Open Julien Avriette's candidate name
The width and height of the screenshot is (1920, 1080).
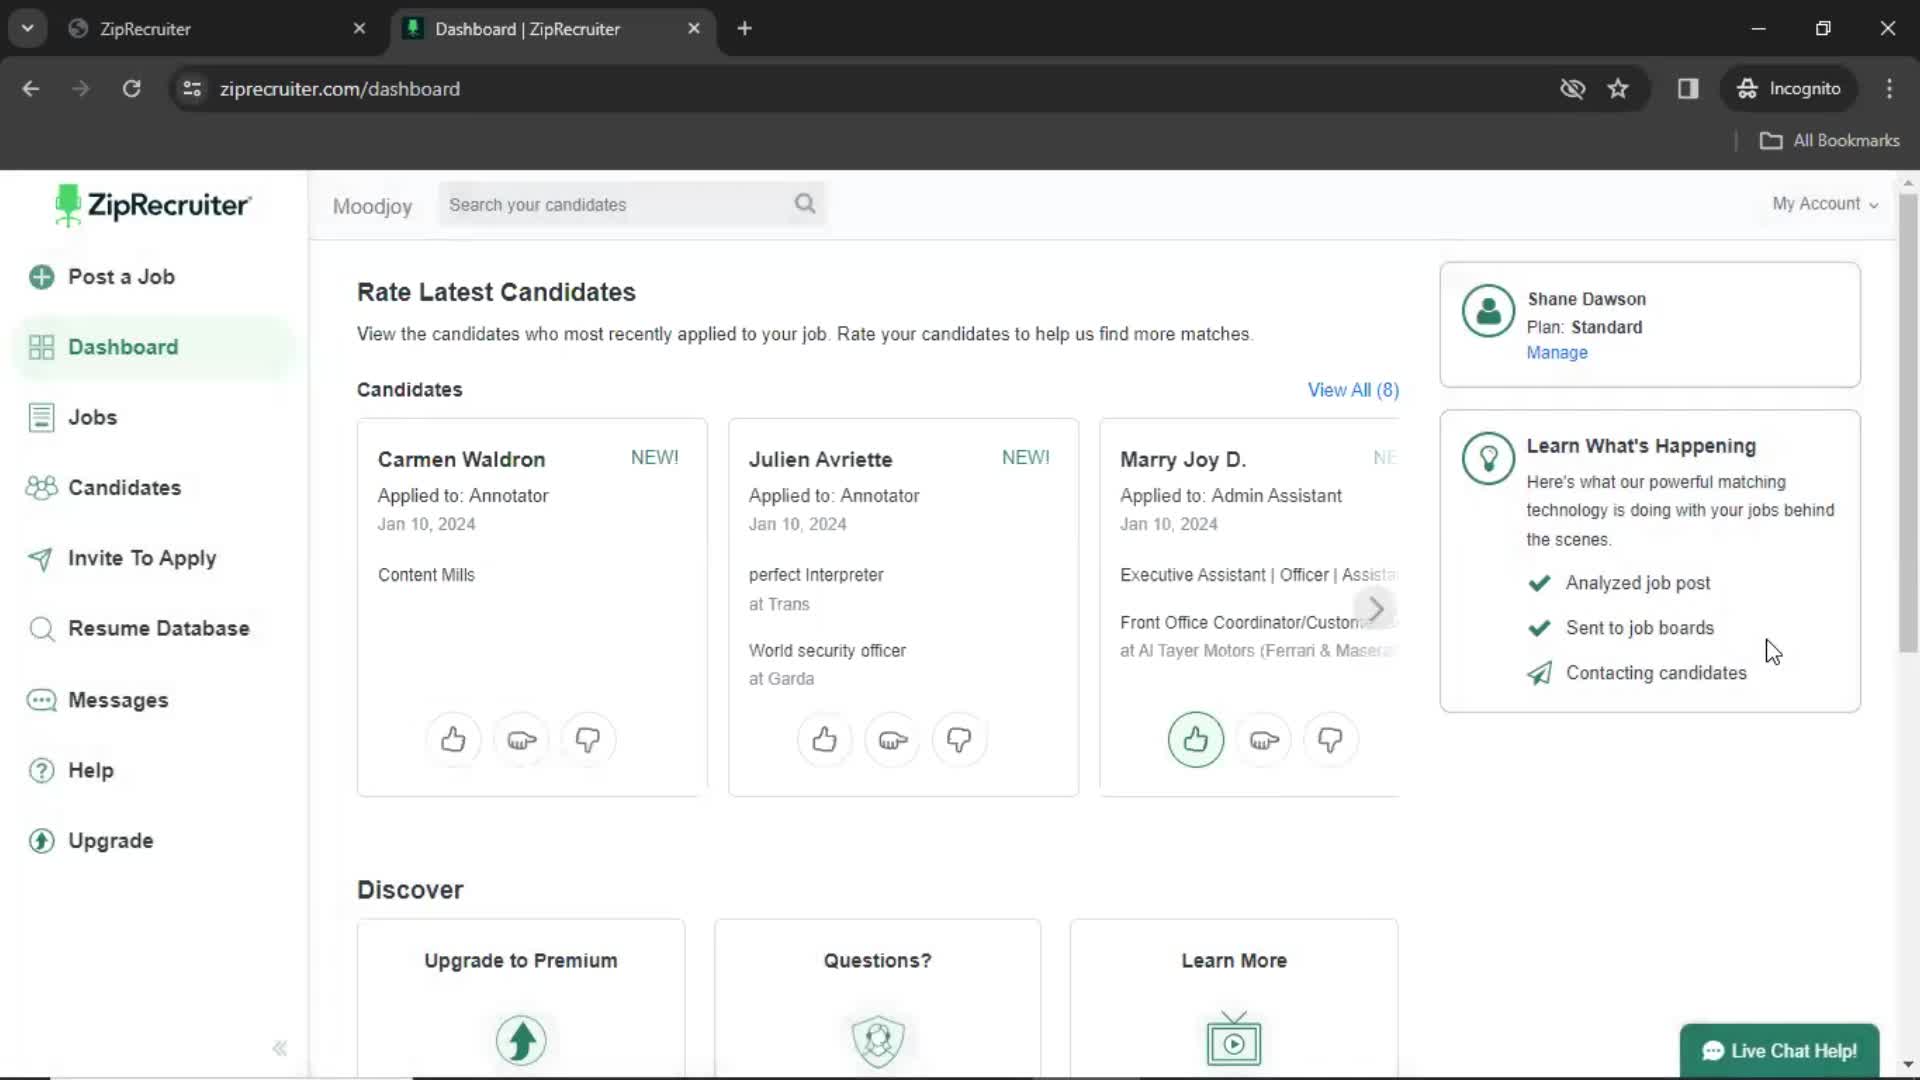[x=820, y=459]
